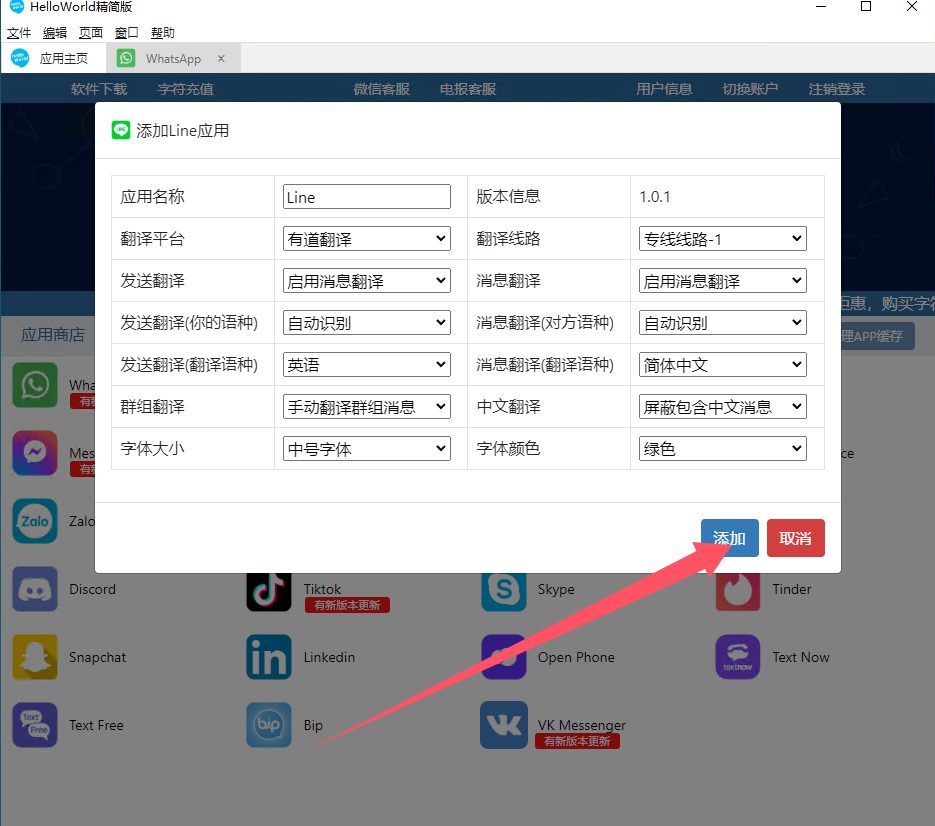Image resolution: width=935 pixels, height=826 pixels.
Task: Click the version text 1.0.1
Action: [655, 197]
